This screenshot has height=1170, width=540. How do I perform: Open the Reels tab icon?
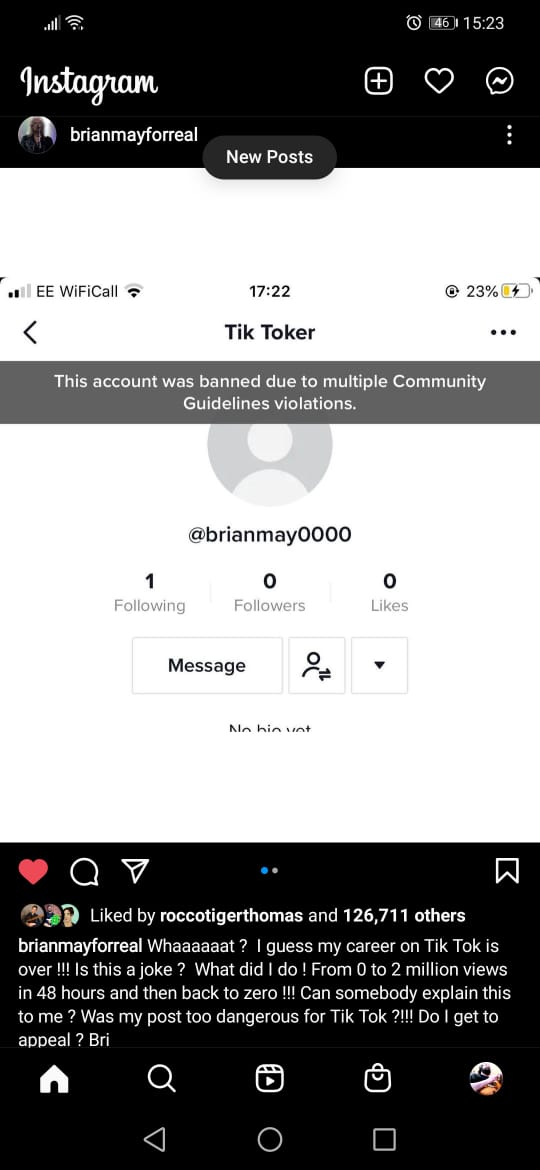point(269,1078)
